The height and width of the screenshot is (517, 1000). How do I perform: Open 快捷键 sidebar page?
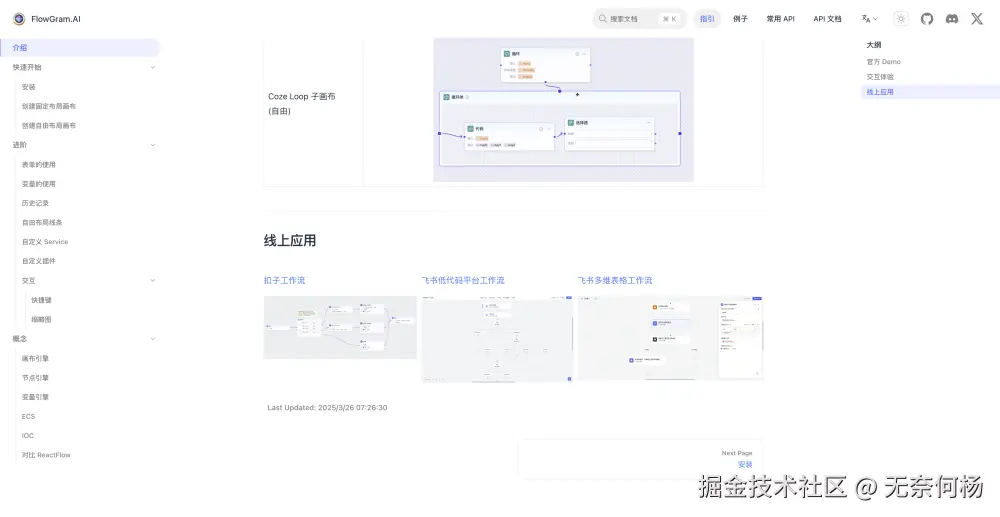coord(41,300)
